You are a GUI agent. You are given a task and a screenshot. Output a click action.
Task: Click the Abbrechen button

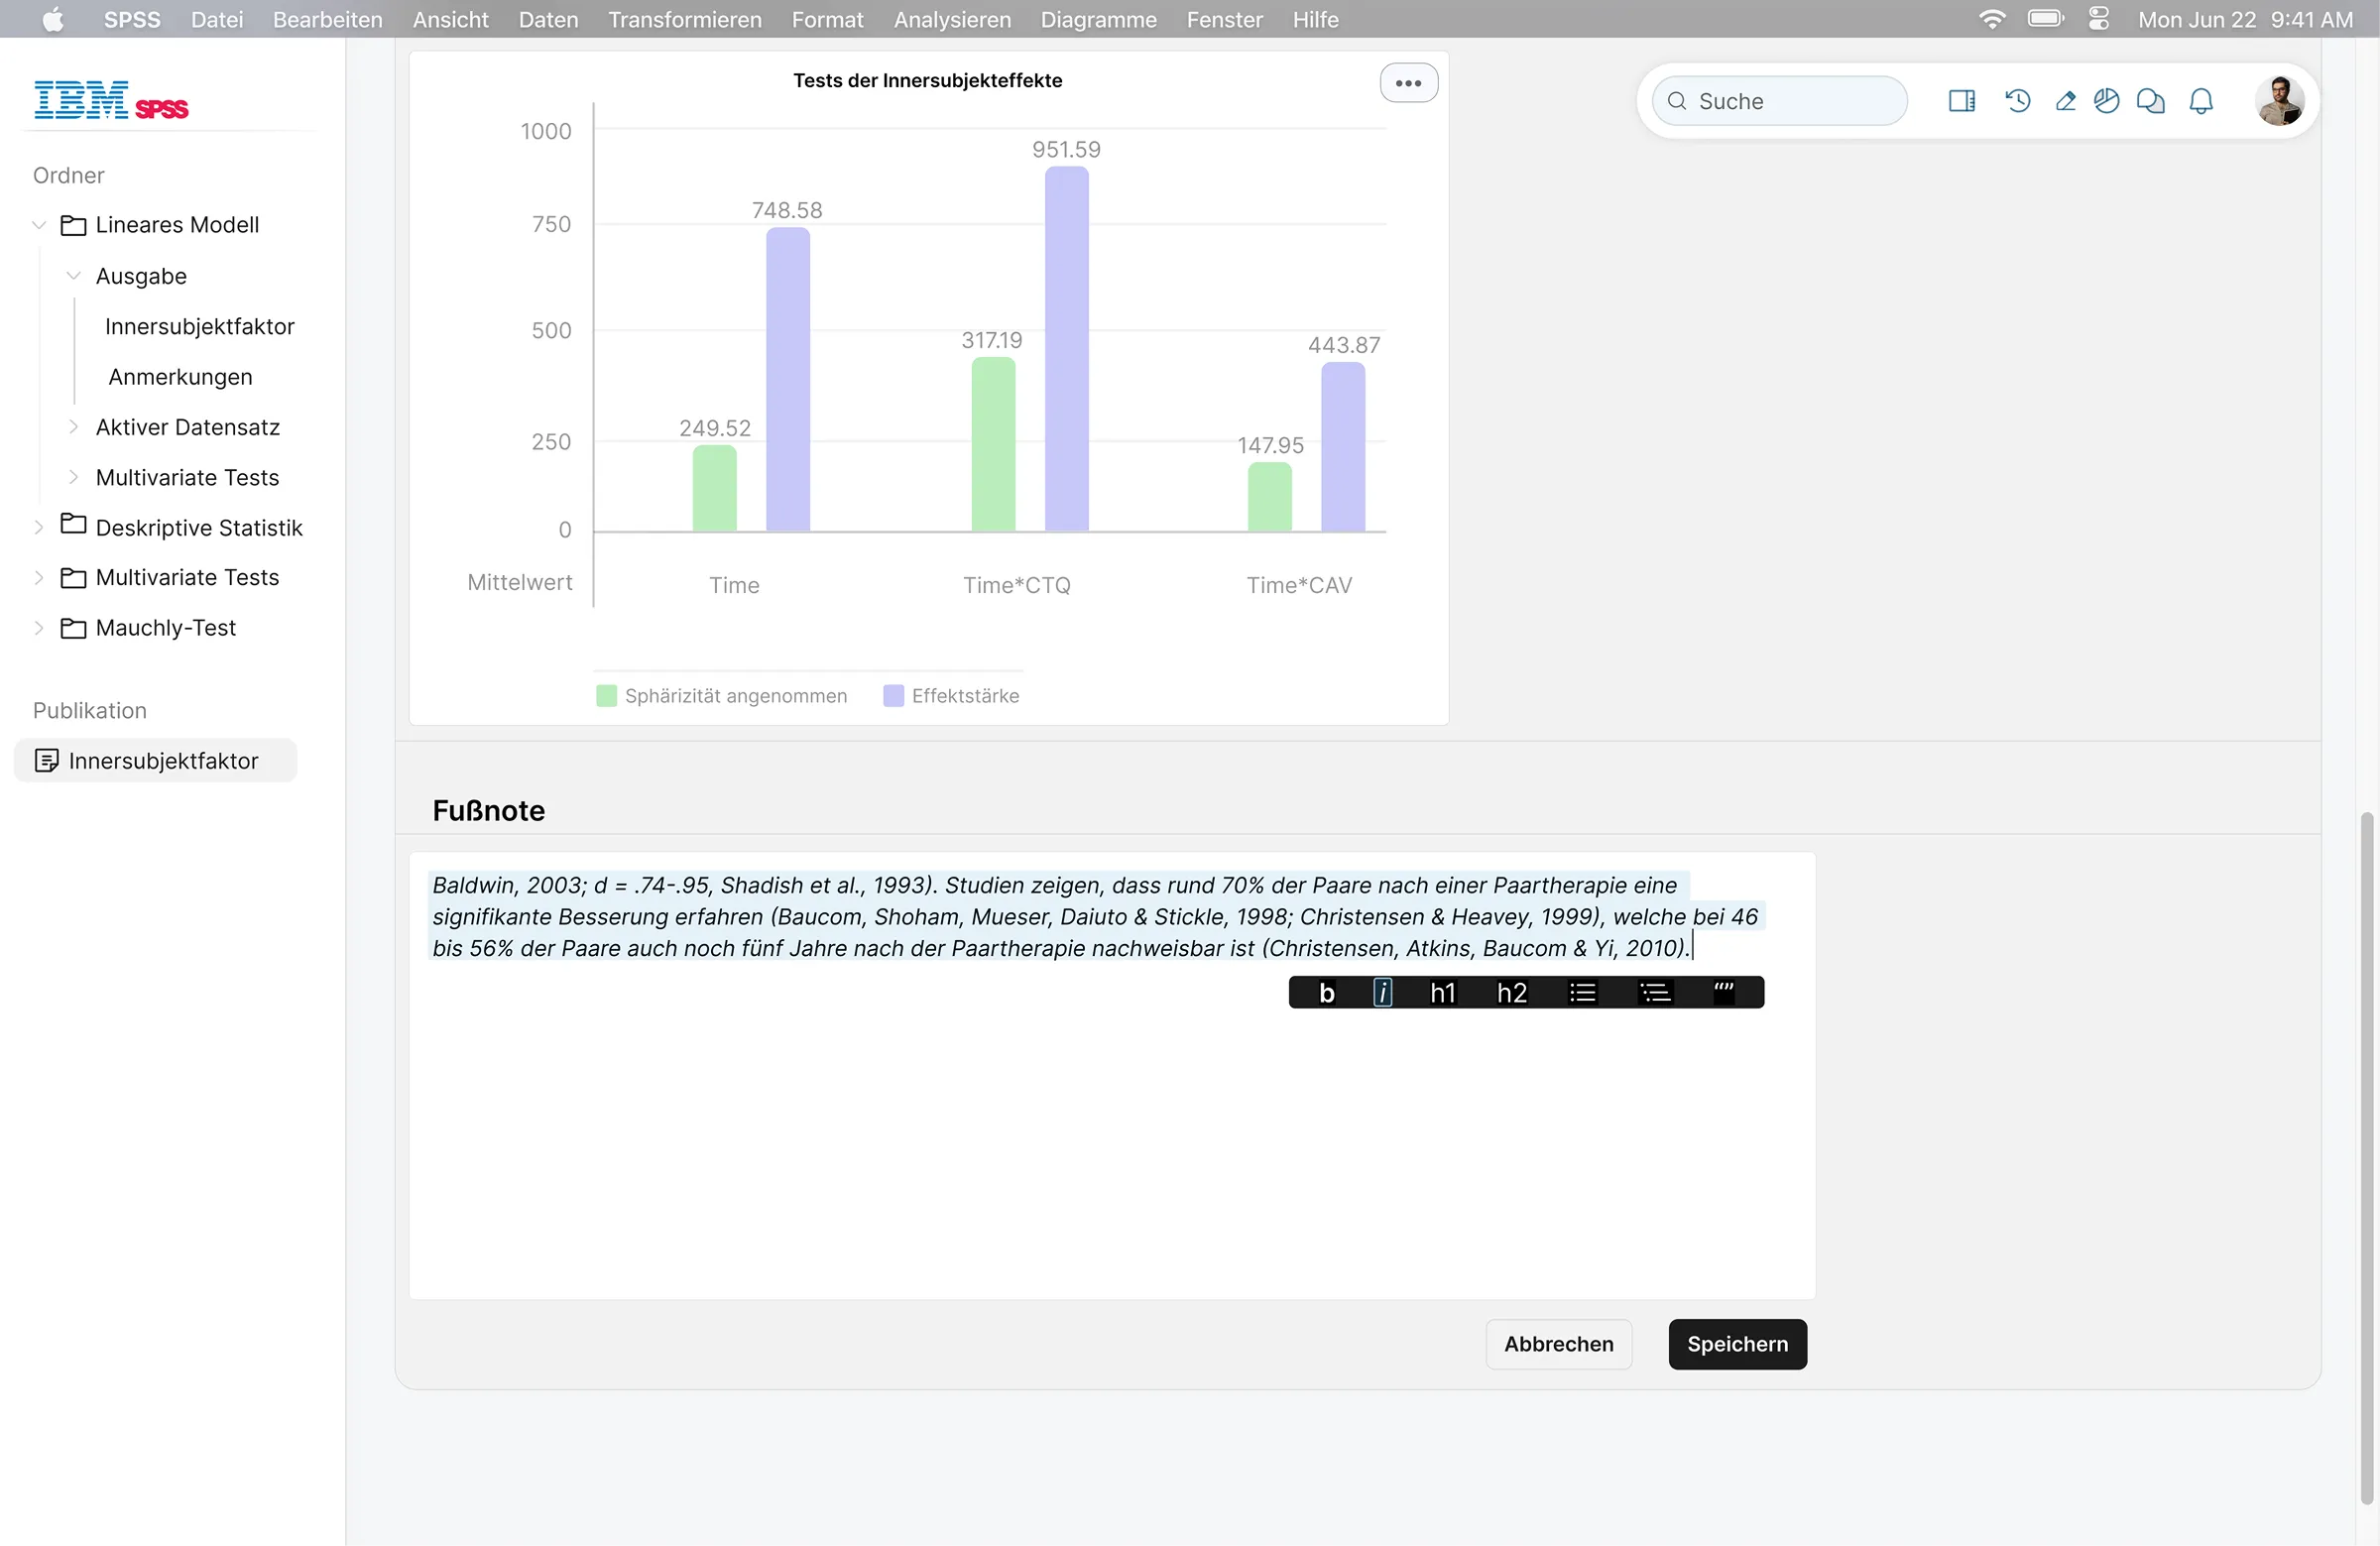tap(1558, 1344)
